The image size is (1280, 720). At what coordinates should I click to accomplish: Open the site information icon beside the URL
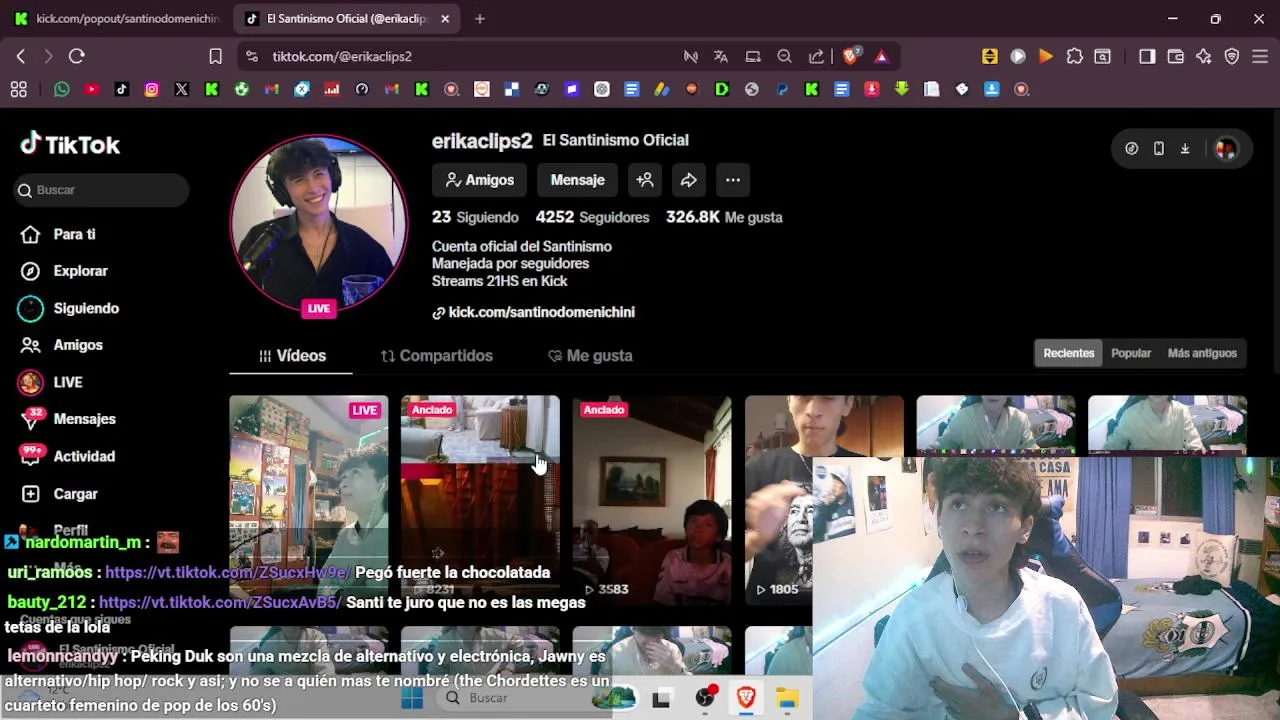251,57
